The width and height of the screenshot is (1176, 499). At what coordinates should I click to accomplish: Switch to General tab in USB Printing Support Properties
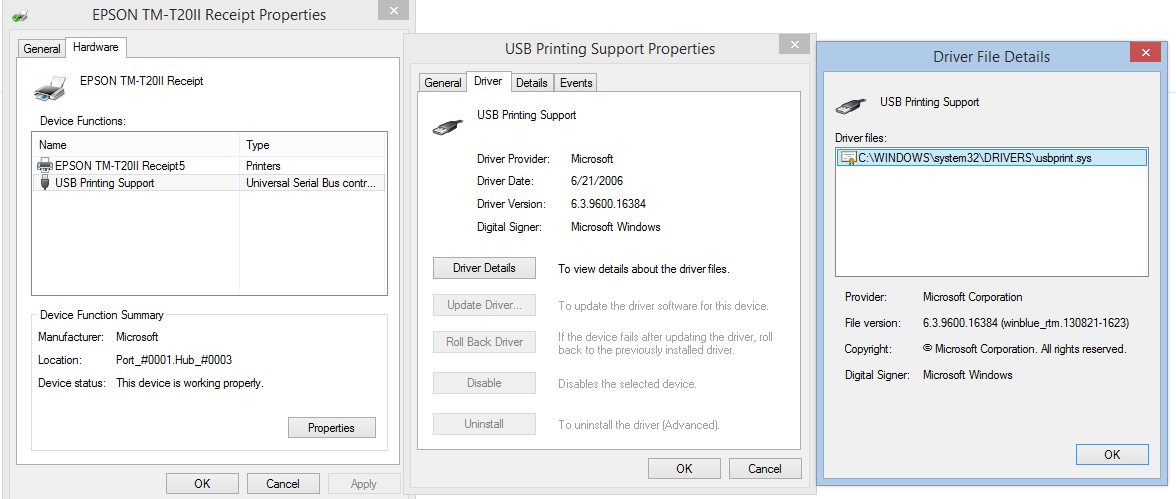(442, 83)
